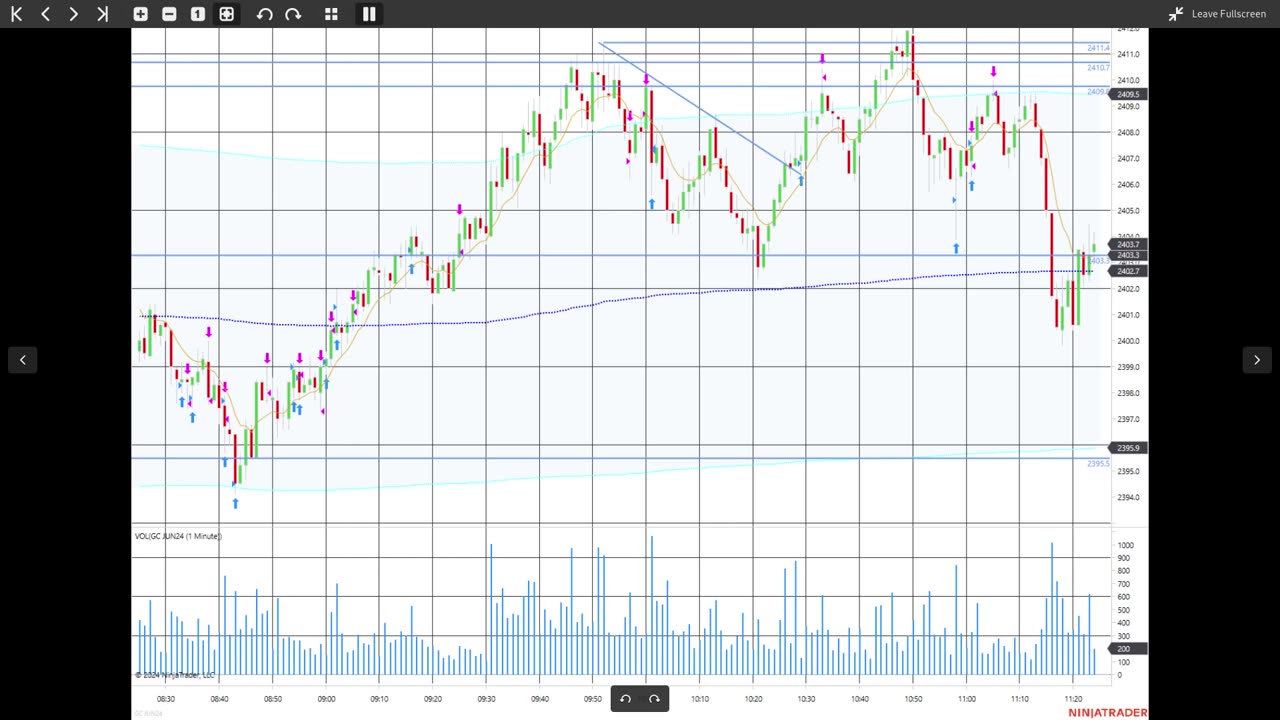
Task: Click the VOL(GC JUN24 (1 Minute)) label
Action: [x=178, y=537]
